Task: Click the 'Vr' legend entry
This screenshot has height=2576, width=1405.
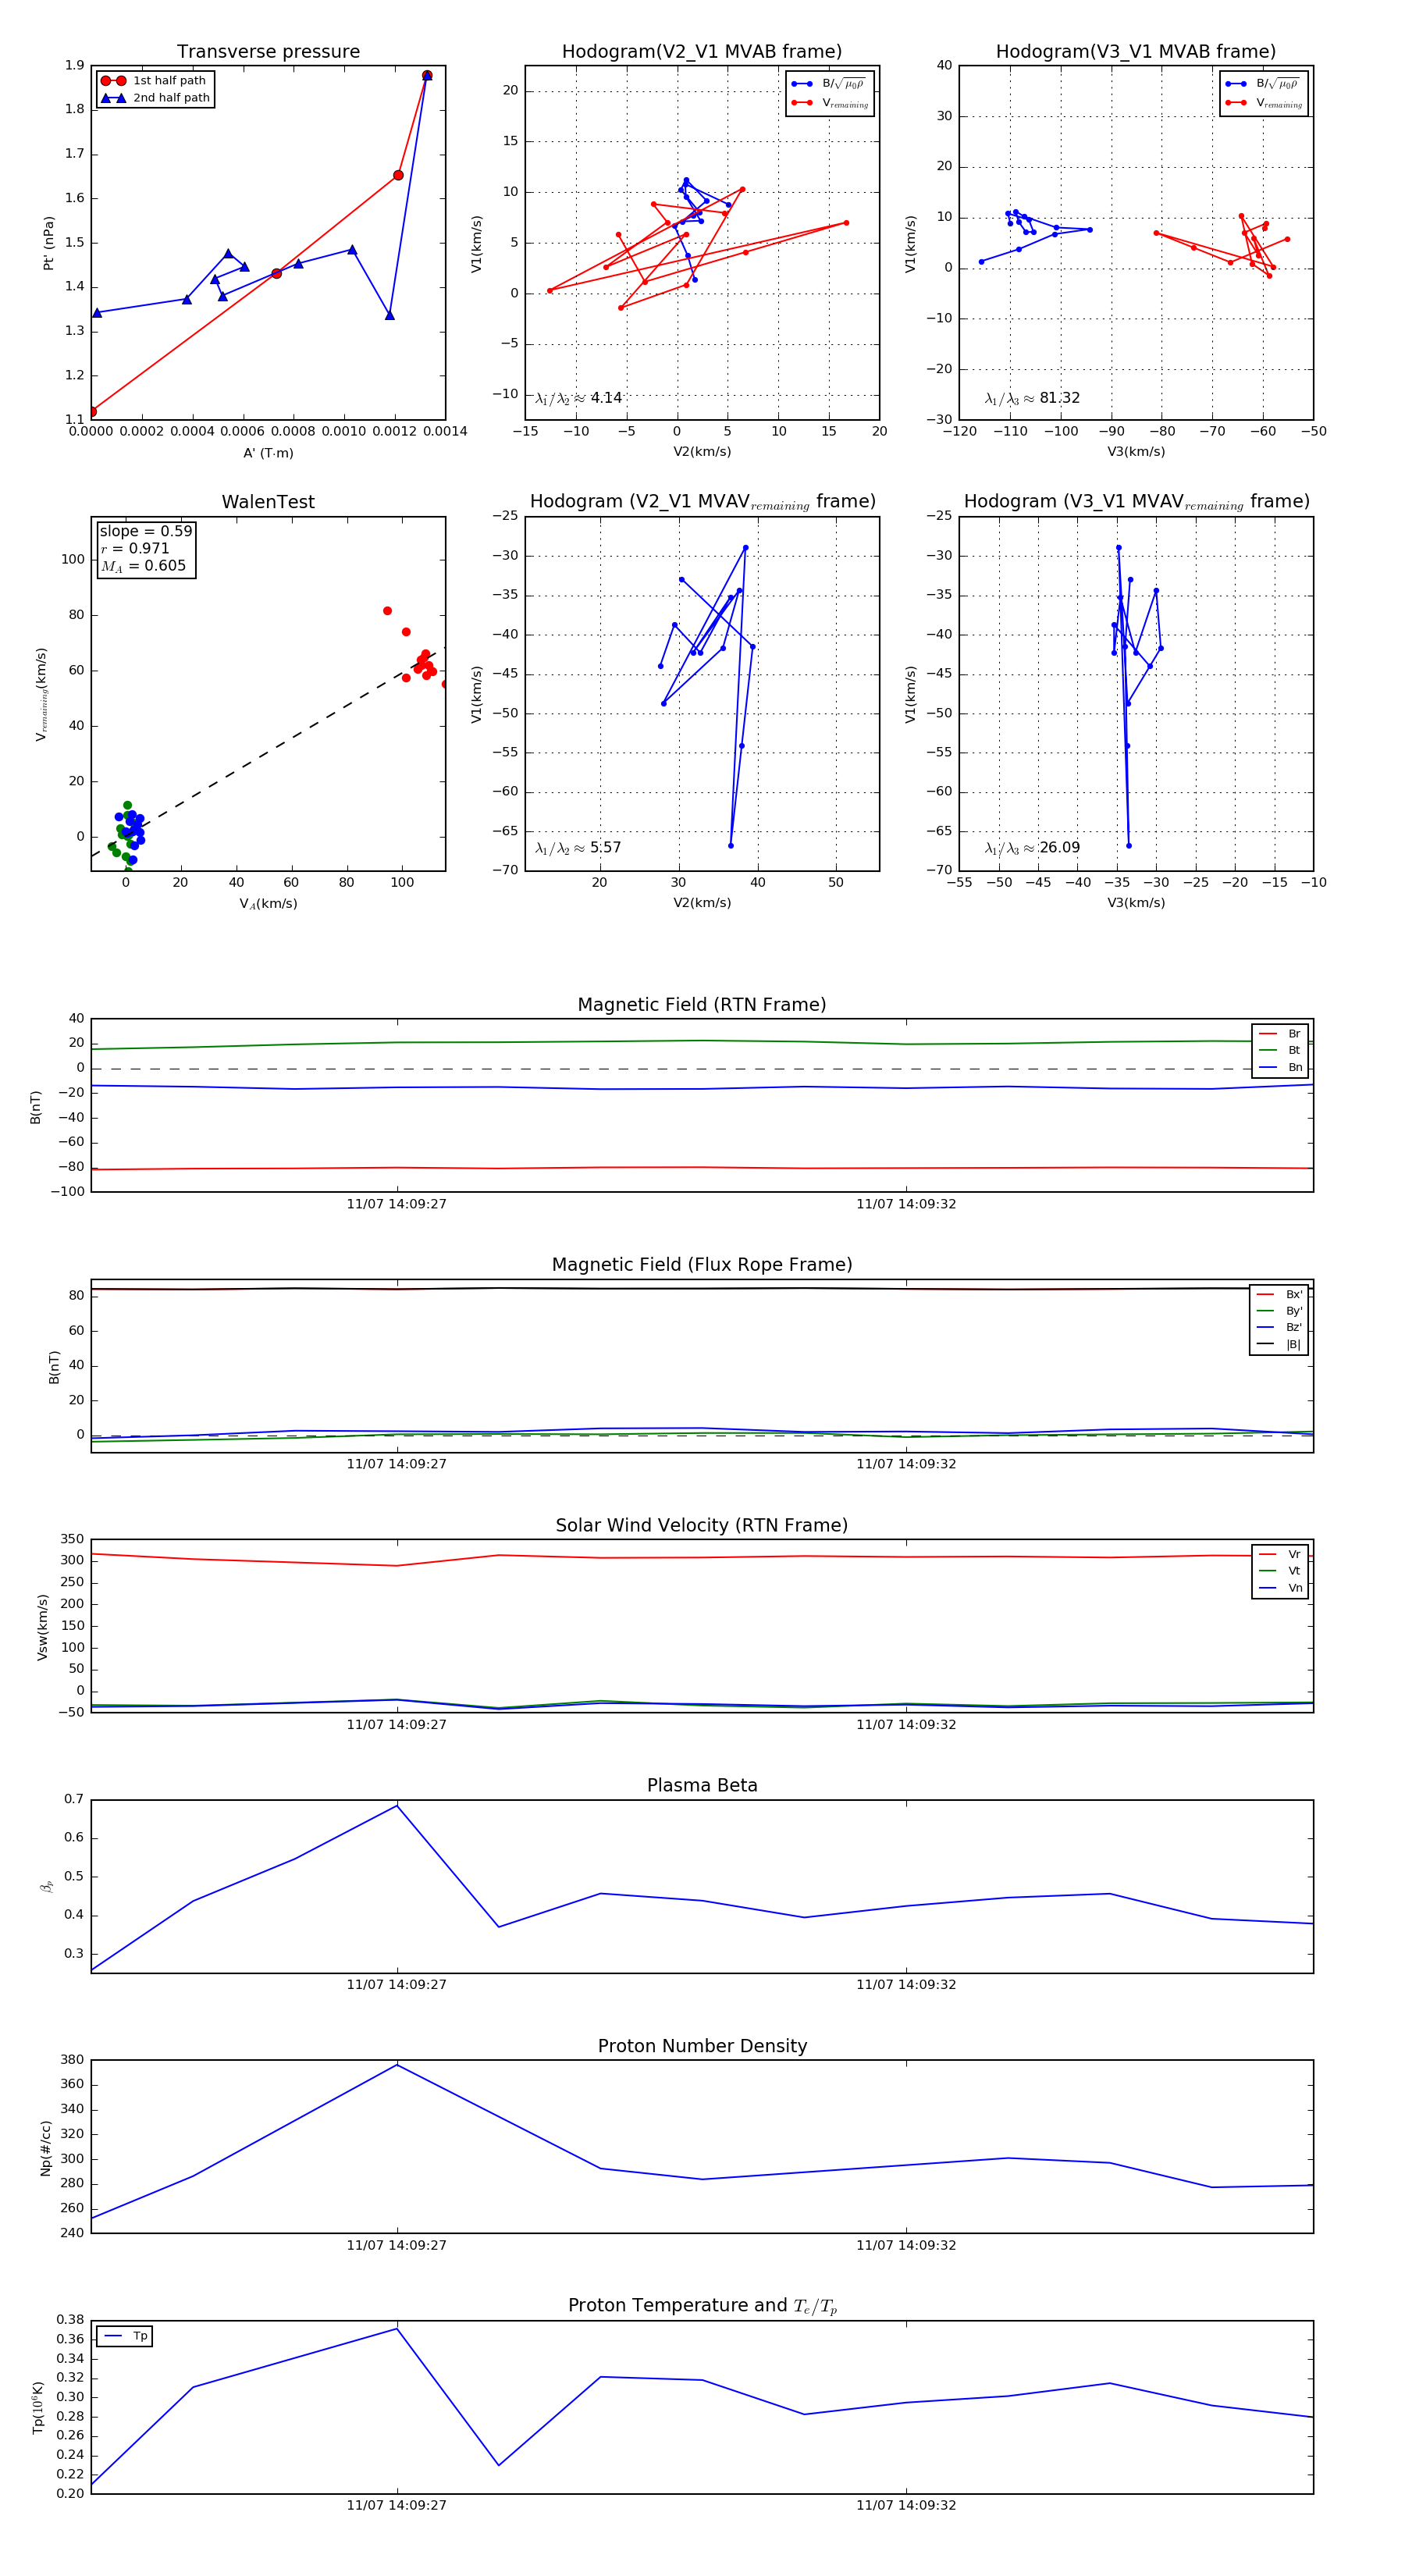Action: click(x=1280, y=1555)
